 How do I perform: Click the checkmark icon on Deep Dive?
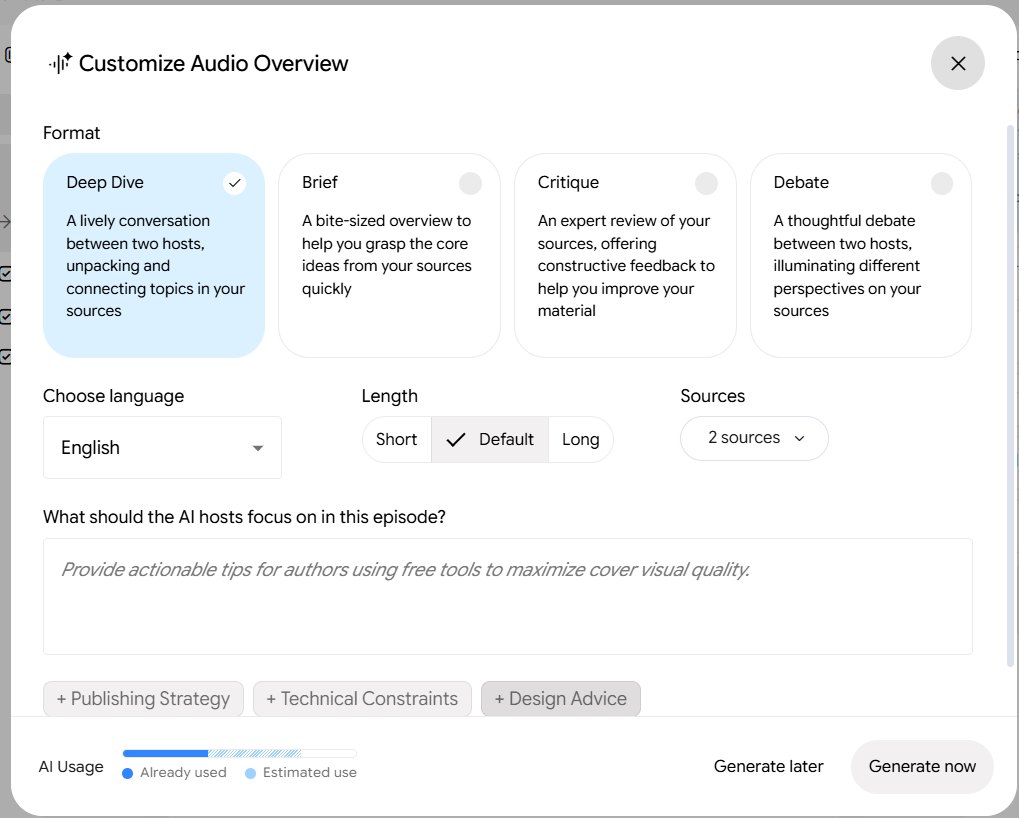235,183
